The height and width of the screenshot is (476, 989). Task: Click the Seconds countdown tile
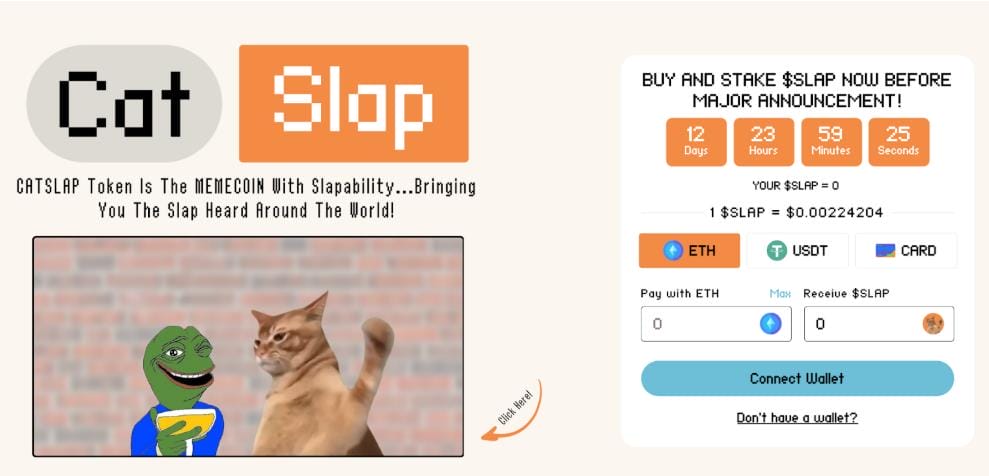[899, 142]
